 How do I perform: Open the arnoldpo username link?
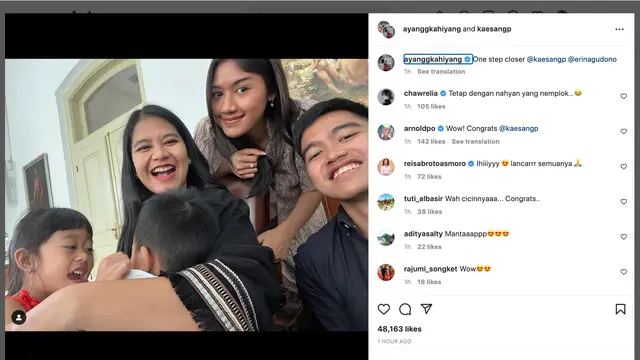click(419, 129)
